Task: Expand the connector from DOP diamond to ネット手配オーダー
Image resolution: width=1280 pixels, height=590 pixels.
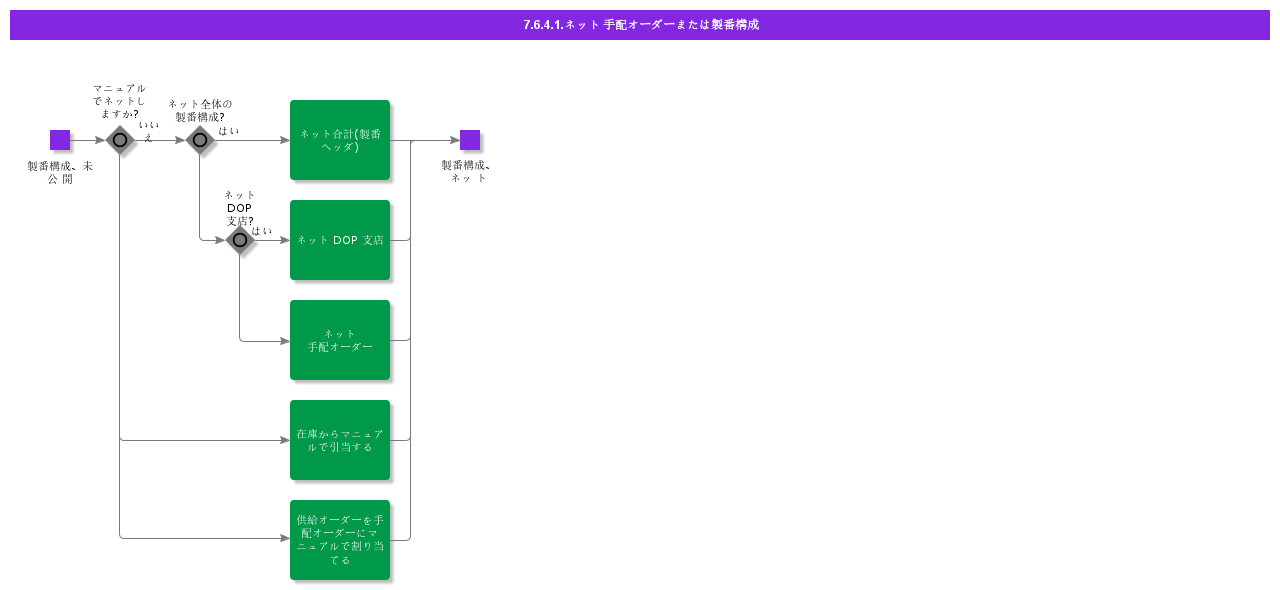Action: coord(265,340)
